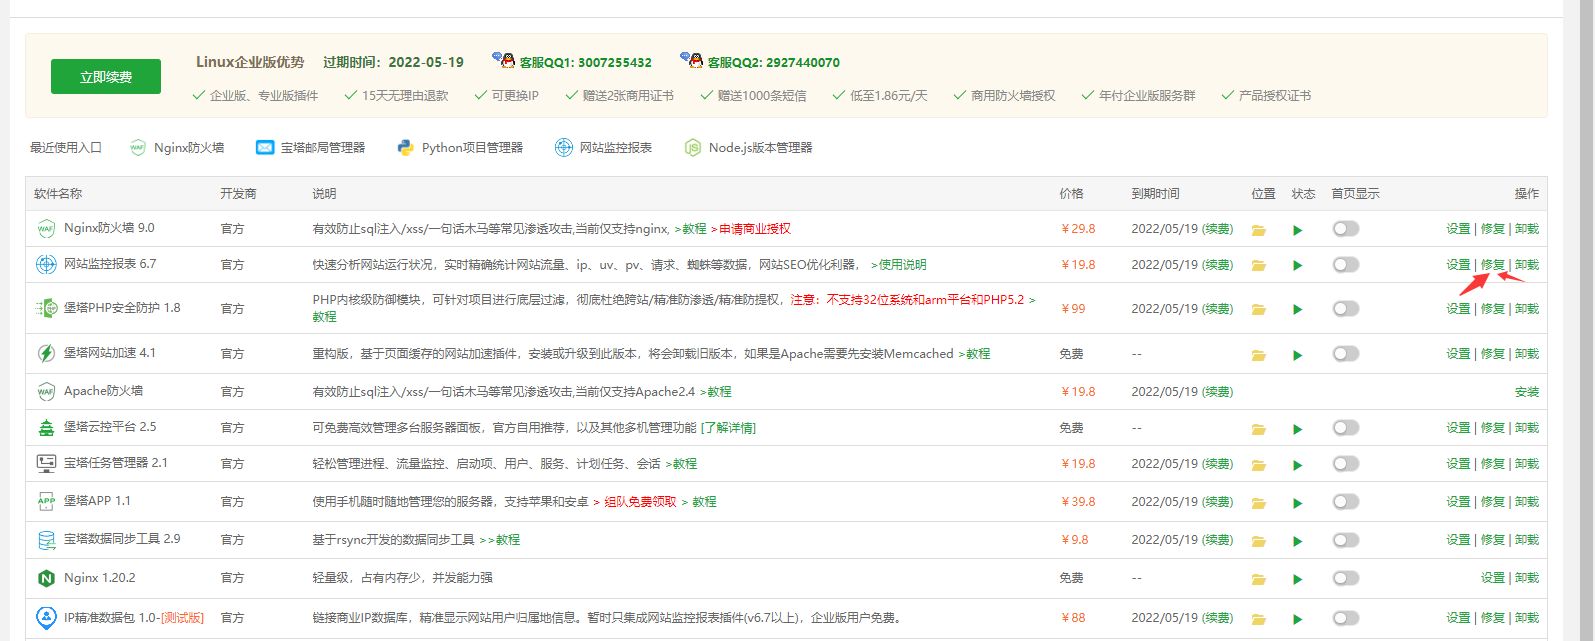
Task: Click 续费 link in IP精准数据包 row
Action: [1217, 618]
